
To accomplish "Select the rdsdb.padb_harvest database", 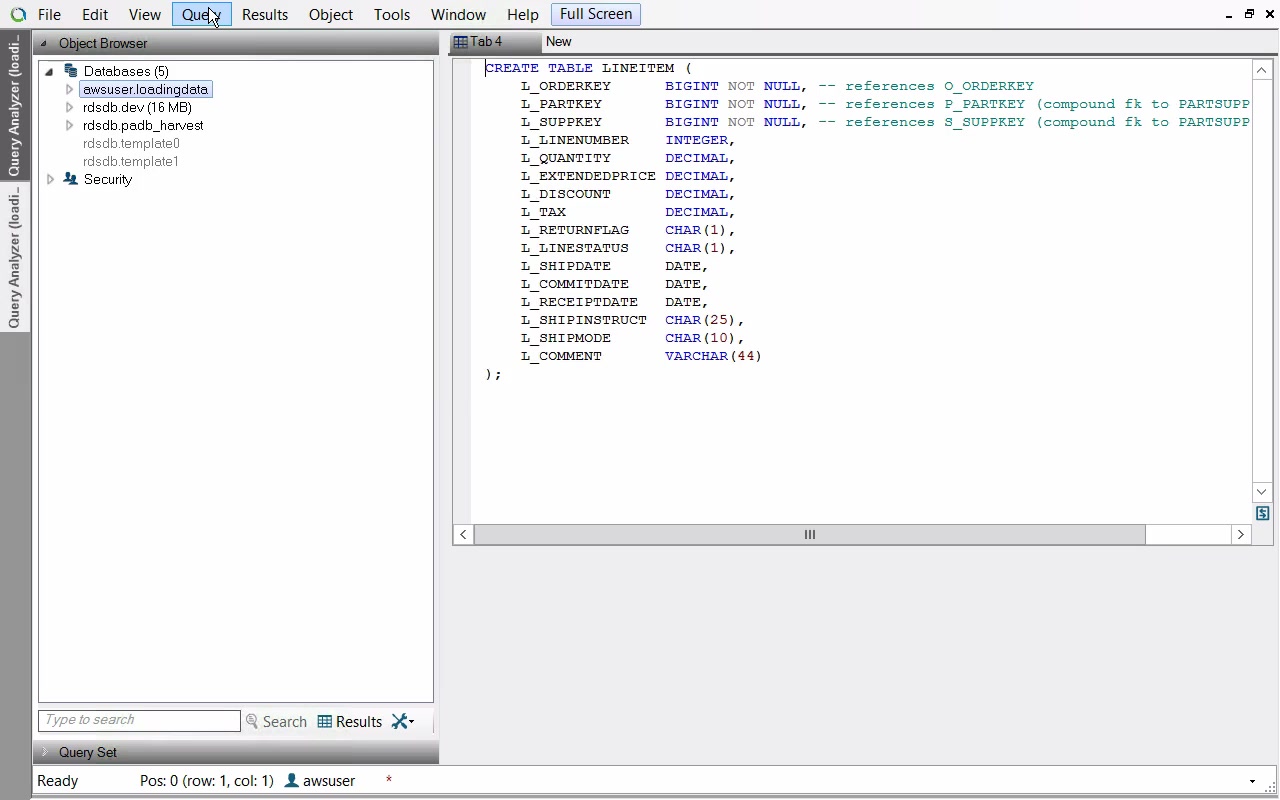I will [x=143, y=125].
